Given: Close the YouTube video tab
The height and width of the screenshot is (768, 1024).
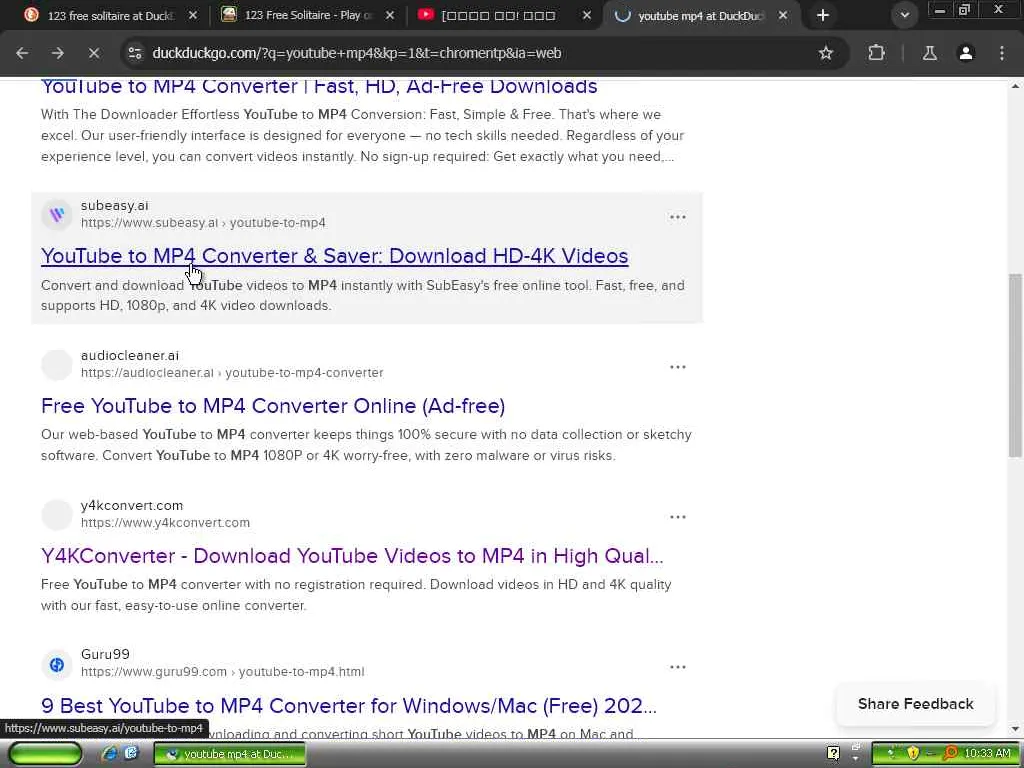Looking at the screenshot, I should [x=586, y=15].
